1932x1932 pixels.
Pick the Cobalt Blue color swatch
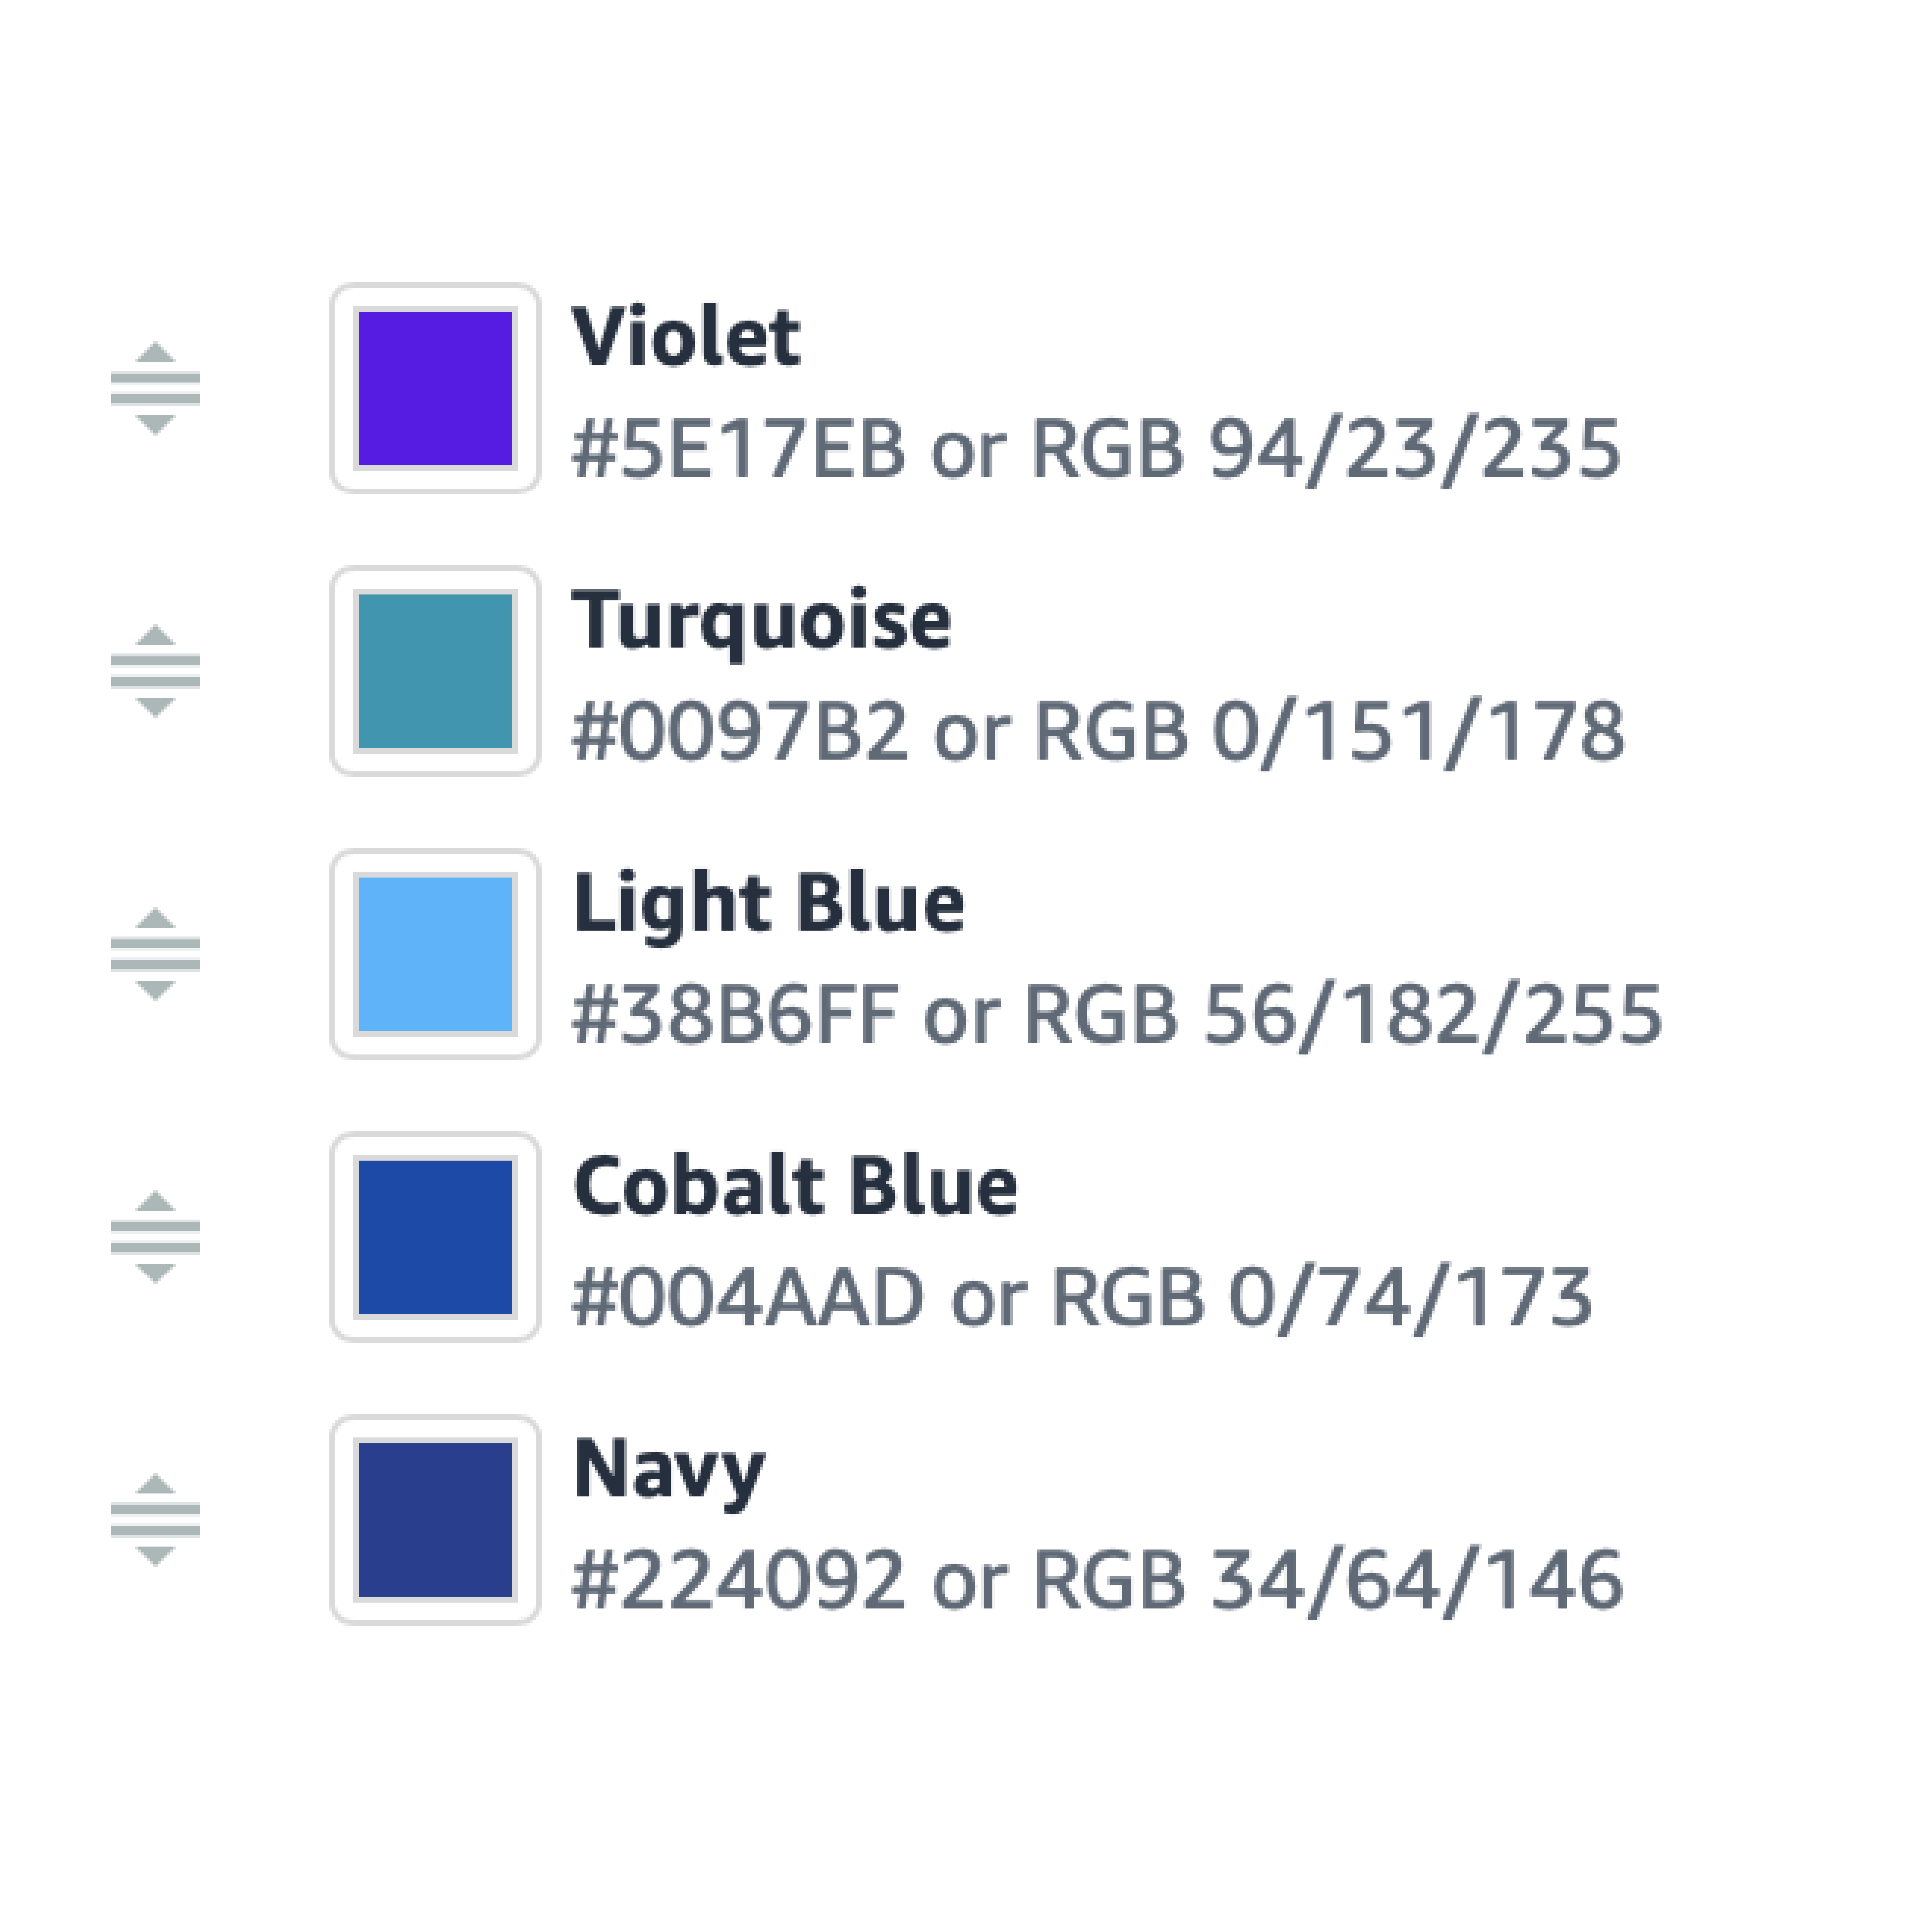pos(435,1237)
